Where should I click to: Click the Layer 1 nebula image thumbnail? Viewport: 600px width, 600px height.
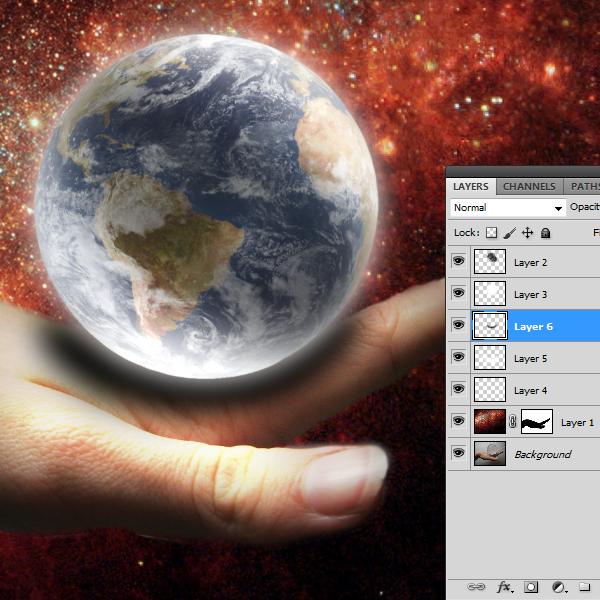[490, 421]
